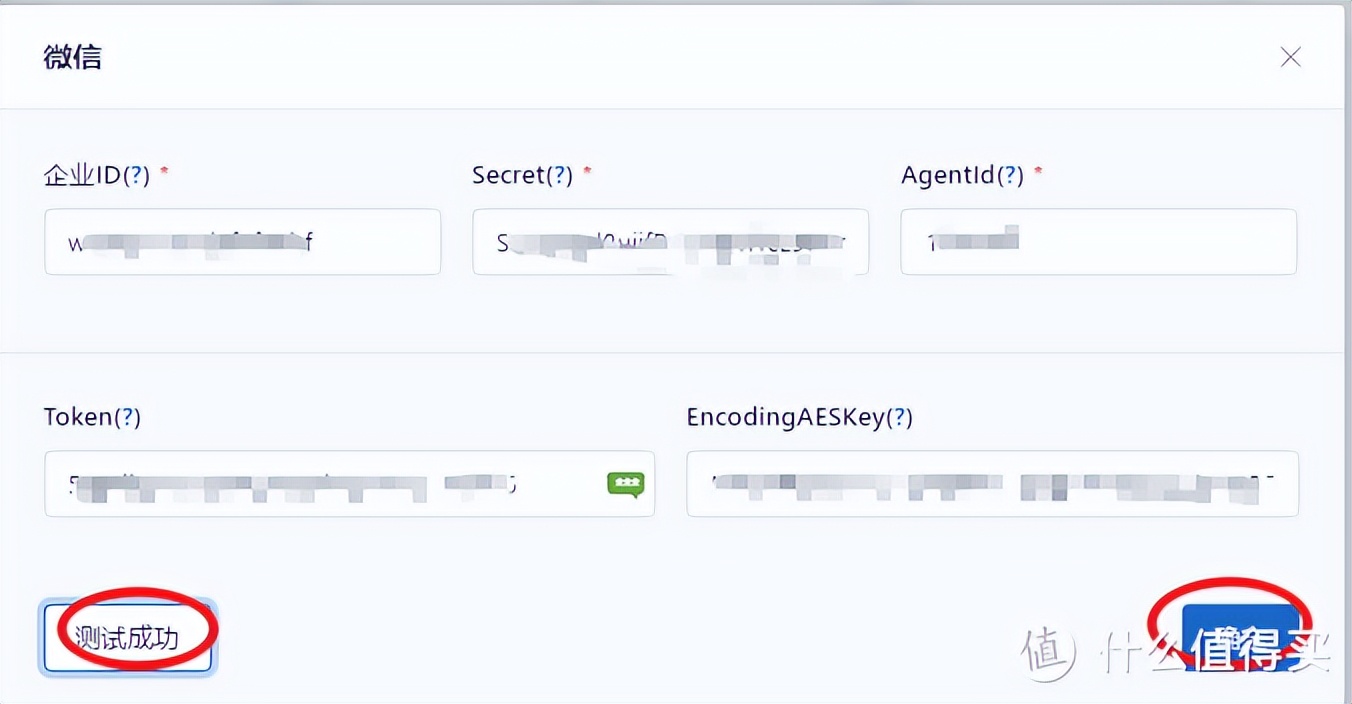1352x704 pixels.
Task: Click the EncodingAESKey label text
Action: tap(785, 417)
